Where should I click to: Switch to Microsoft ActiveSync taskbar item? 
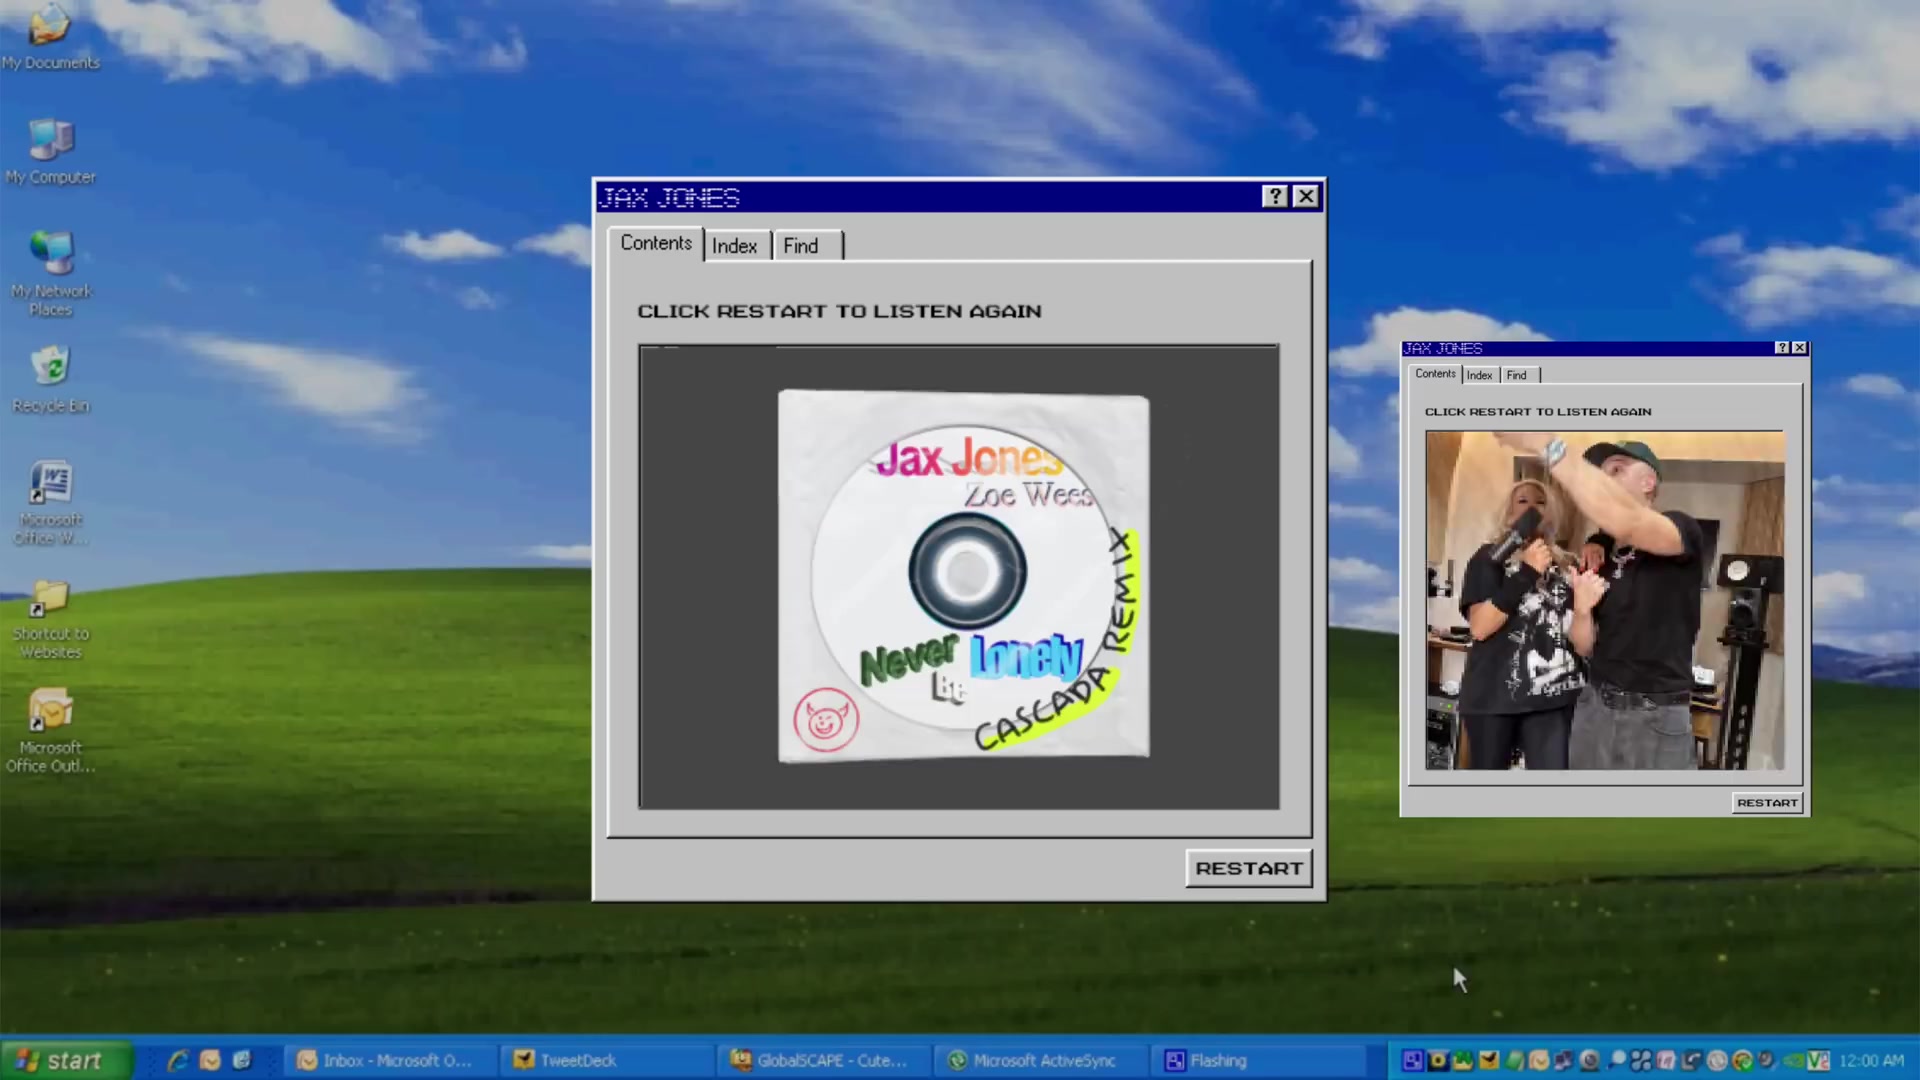(x=1040, y=1060)
